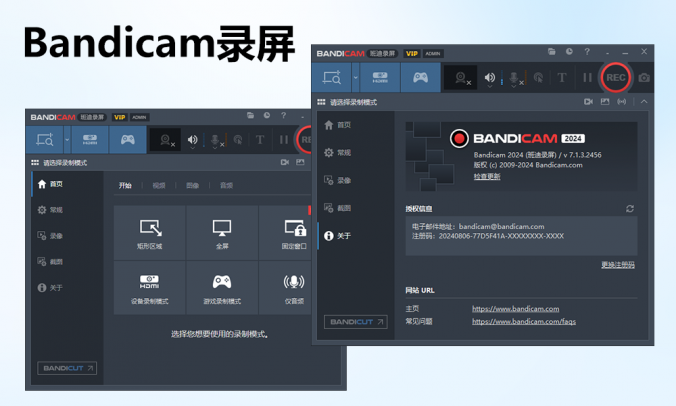The height and width of the screenshot is (406, 676).
Task: Collapse panel with up chevron in About window
Action: [644, 102]
